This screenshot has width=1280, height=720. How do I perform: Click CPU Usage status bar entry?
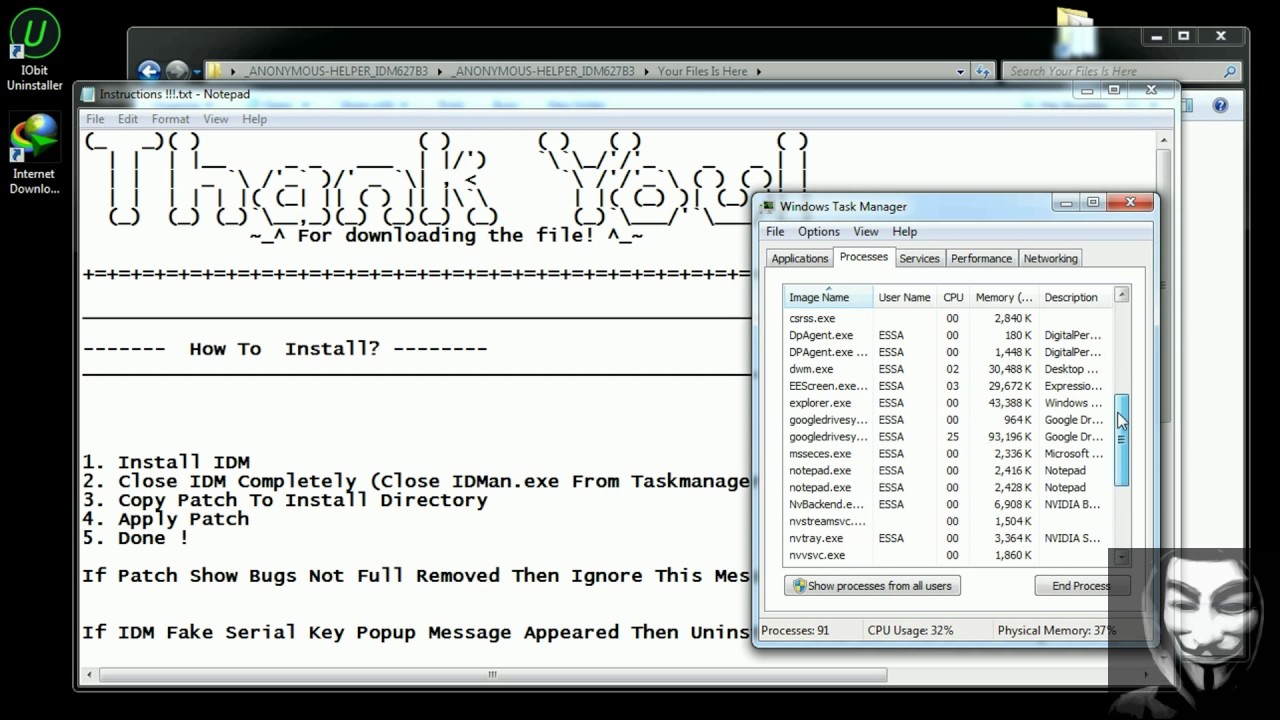click(x=910, y=631)
